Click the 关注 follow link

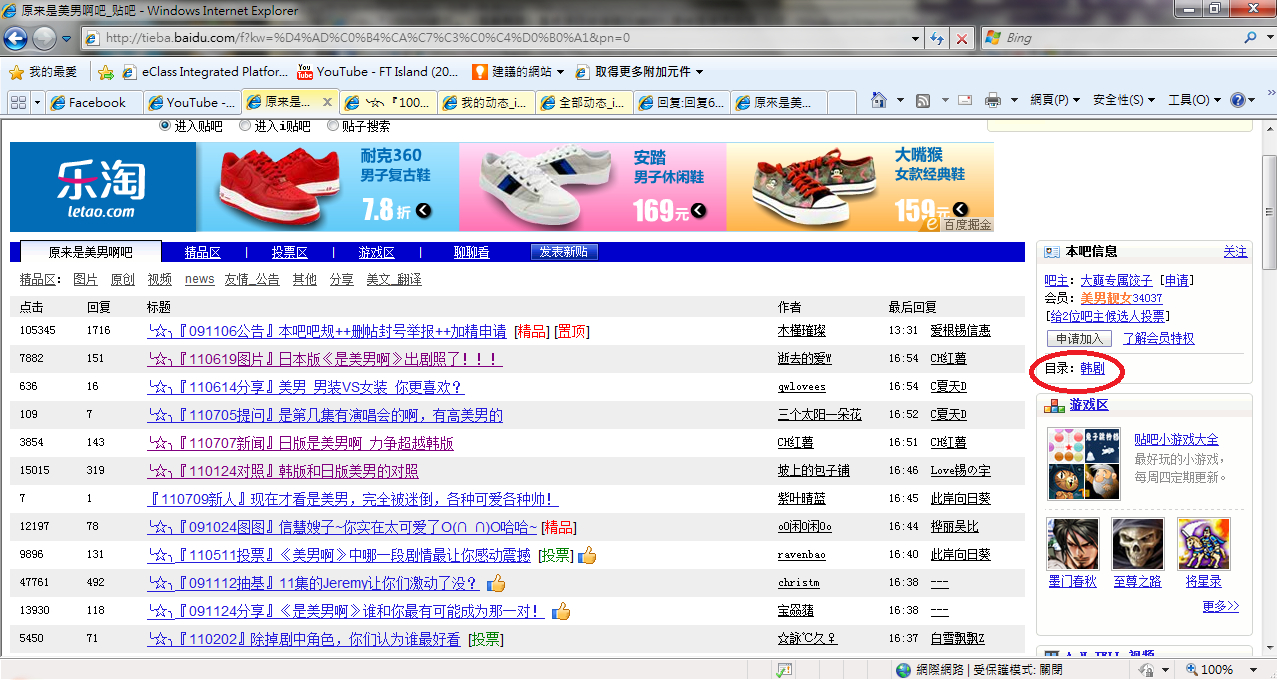(1235, 252)
